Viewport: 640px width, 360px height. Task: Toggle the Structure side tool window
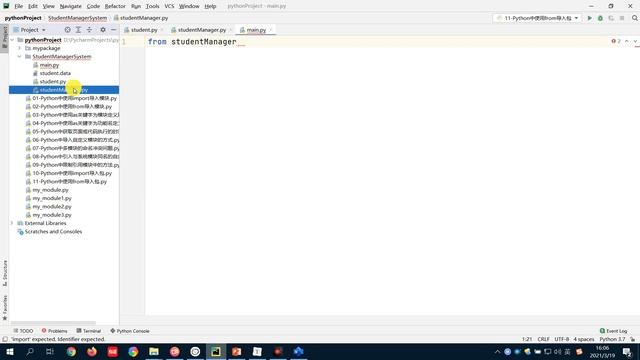(4, 273)
